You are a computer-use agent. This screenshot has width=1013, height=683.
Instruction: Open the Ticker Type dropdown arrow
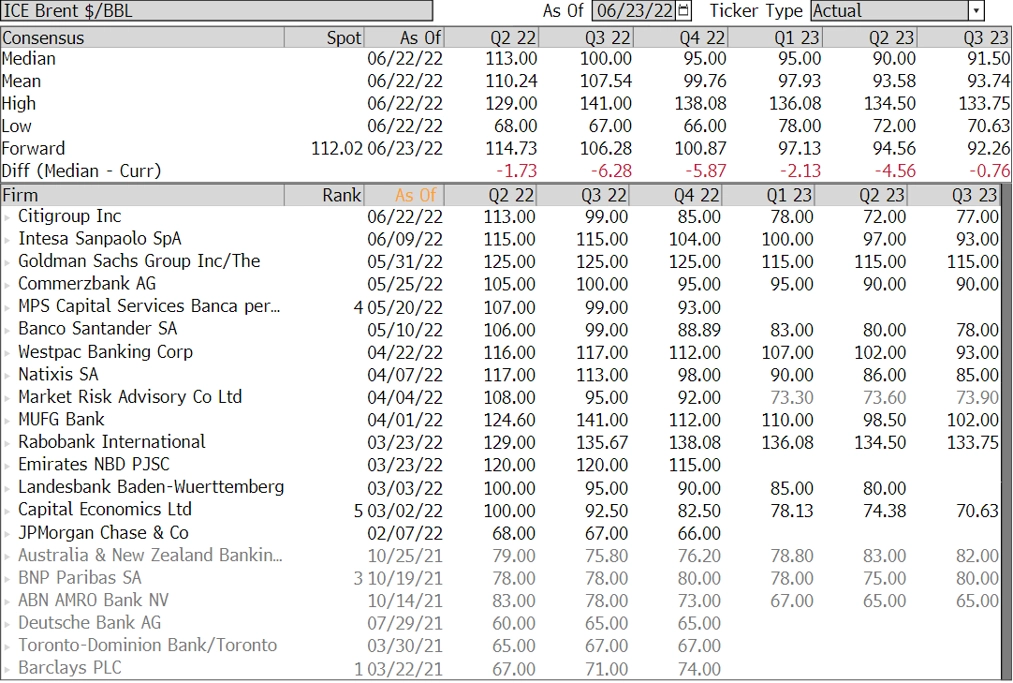(976, 10)
